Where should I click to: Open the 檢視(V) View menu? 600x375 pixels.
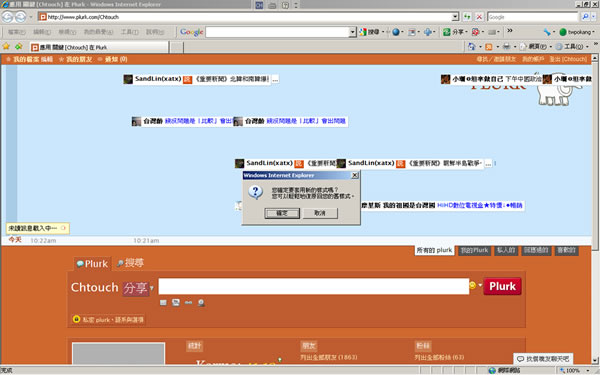pos(67,32)
